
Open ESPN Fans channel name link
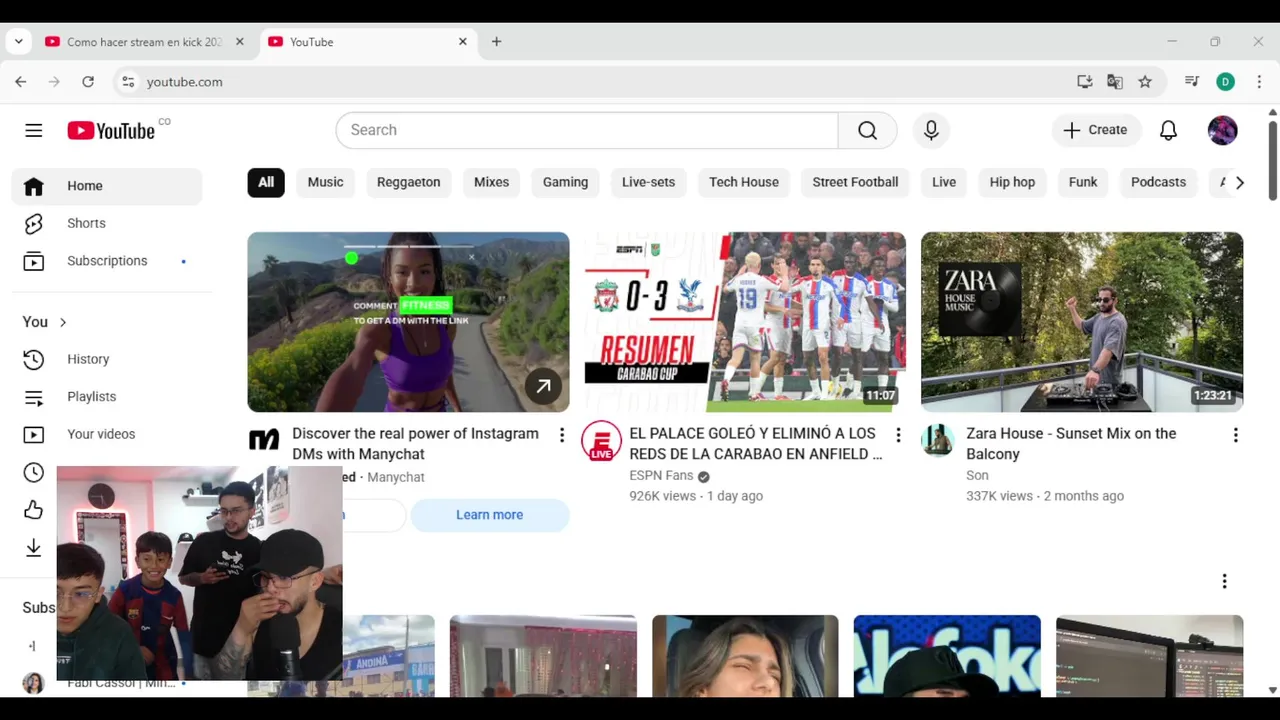pyautogui.click(x=661, y=476)
